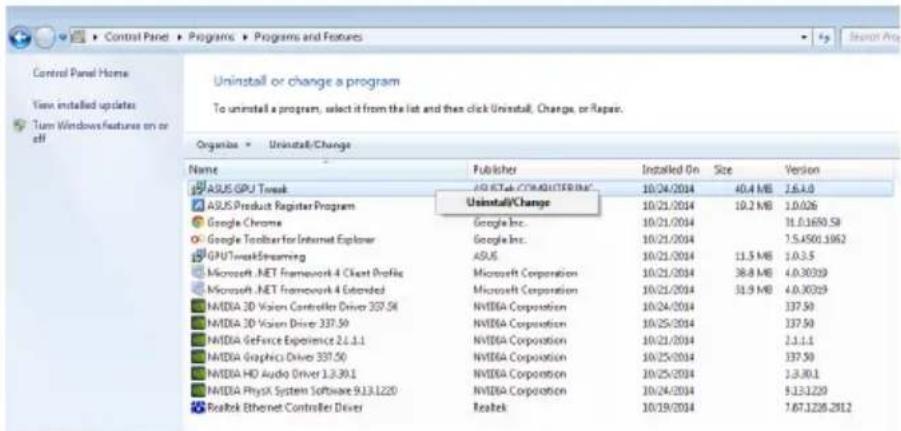Click the Google Inc. publisher for Chrome
Viewport: 901px width, 431px height.
click(500, 222)
